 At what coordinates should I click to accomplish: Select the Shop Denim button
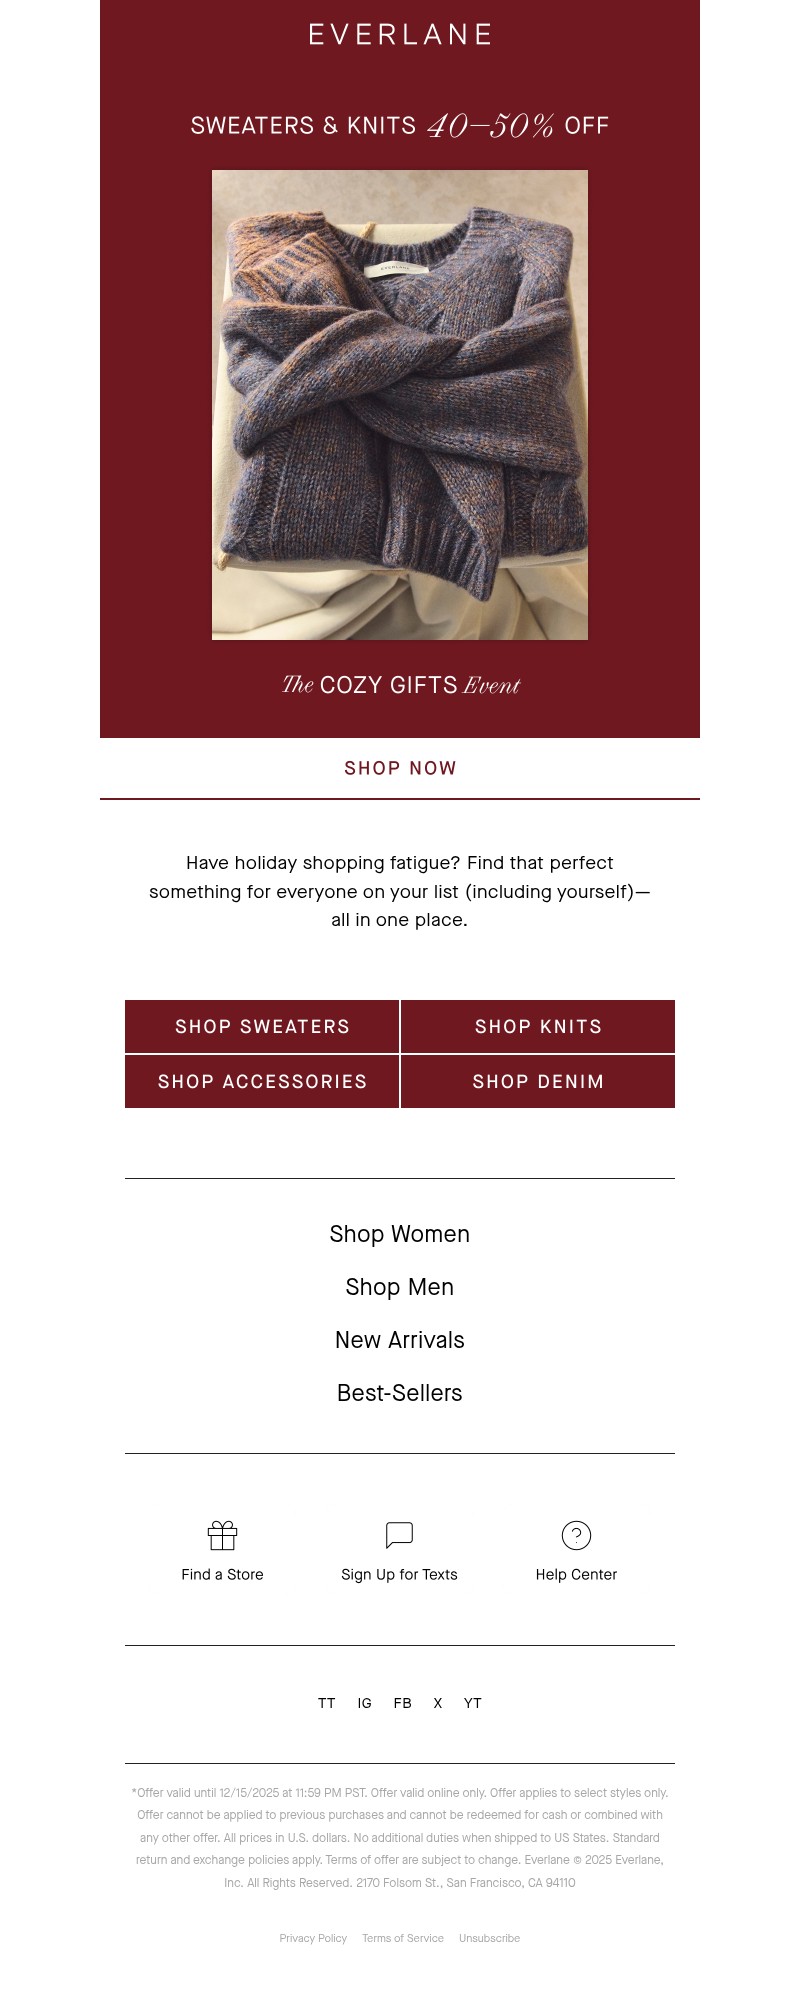coord(538,1082)
